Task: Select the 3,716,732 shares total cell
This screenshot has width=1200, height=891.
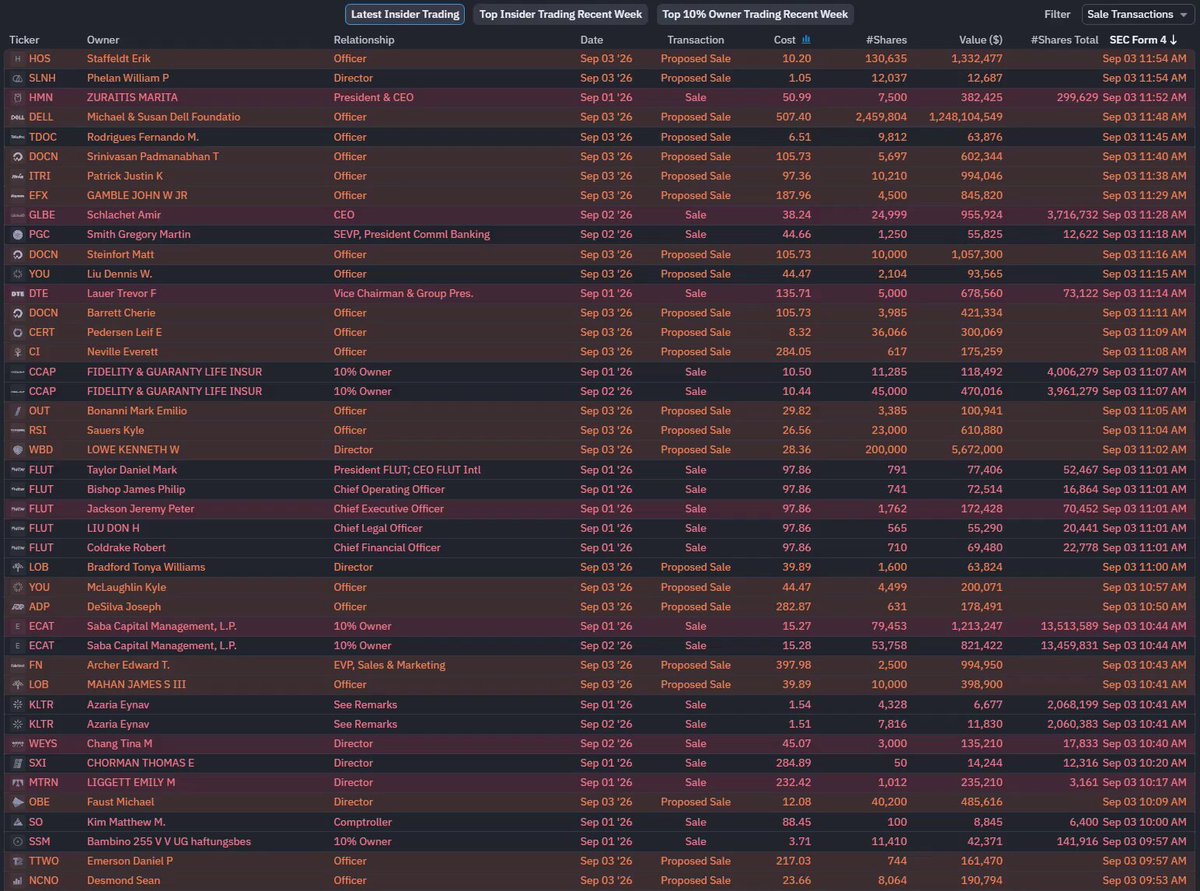Action: [1072, 215]
